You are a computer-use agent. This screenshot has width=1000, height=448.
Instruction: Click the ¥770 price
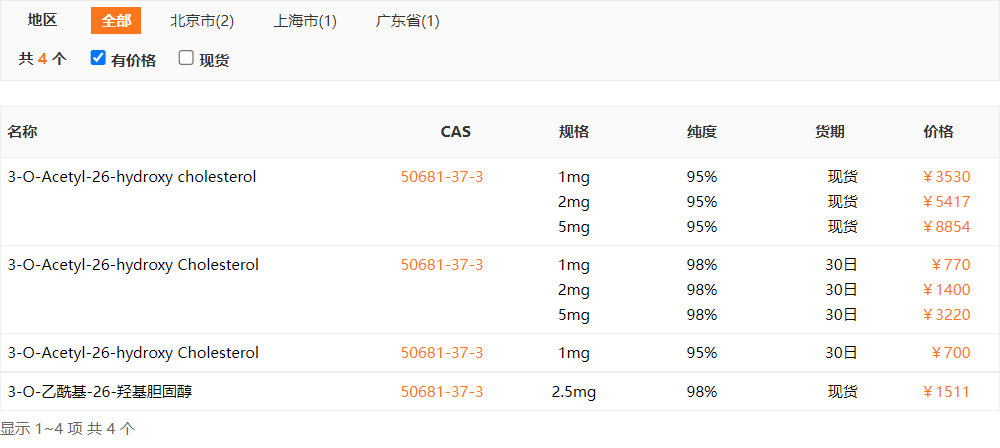(950, 265)
